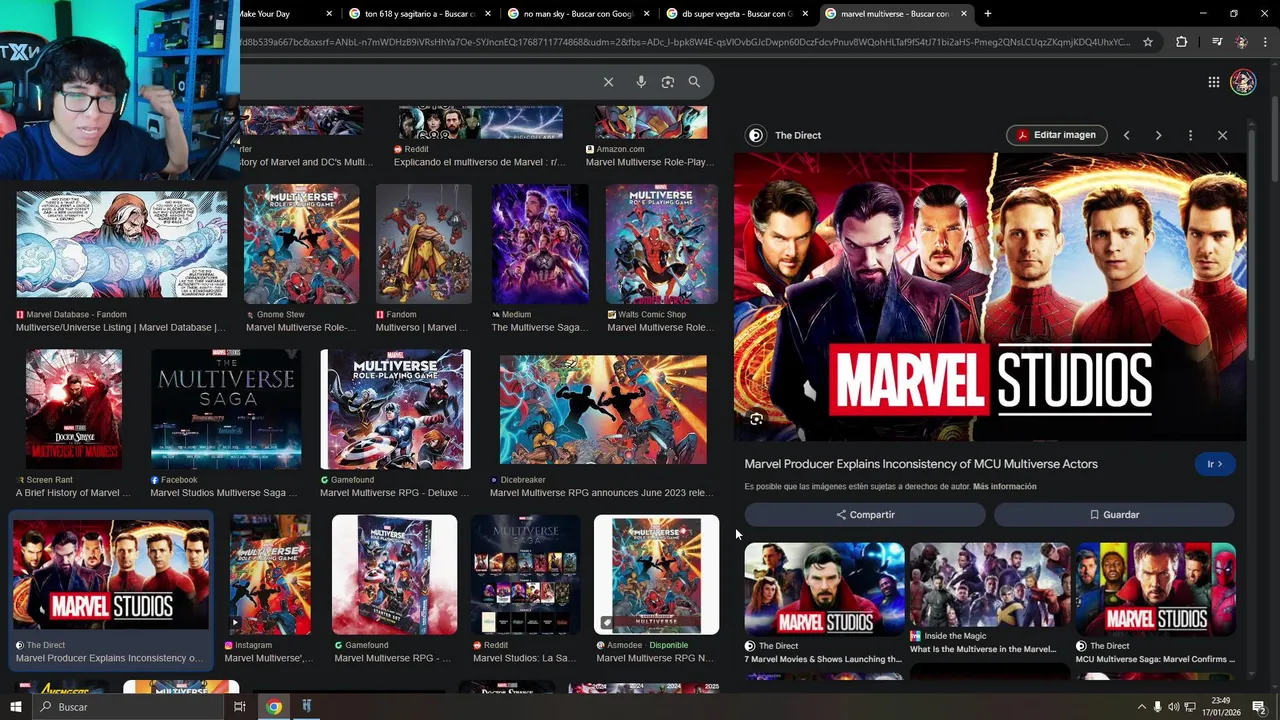Click the Editar imagen button
This screenshot has height=720, width=1280.
pyautogui.click(x=1056, y=135)
